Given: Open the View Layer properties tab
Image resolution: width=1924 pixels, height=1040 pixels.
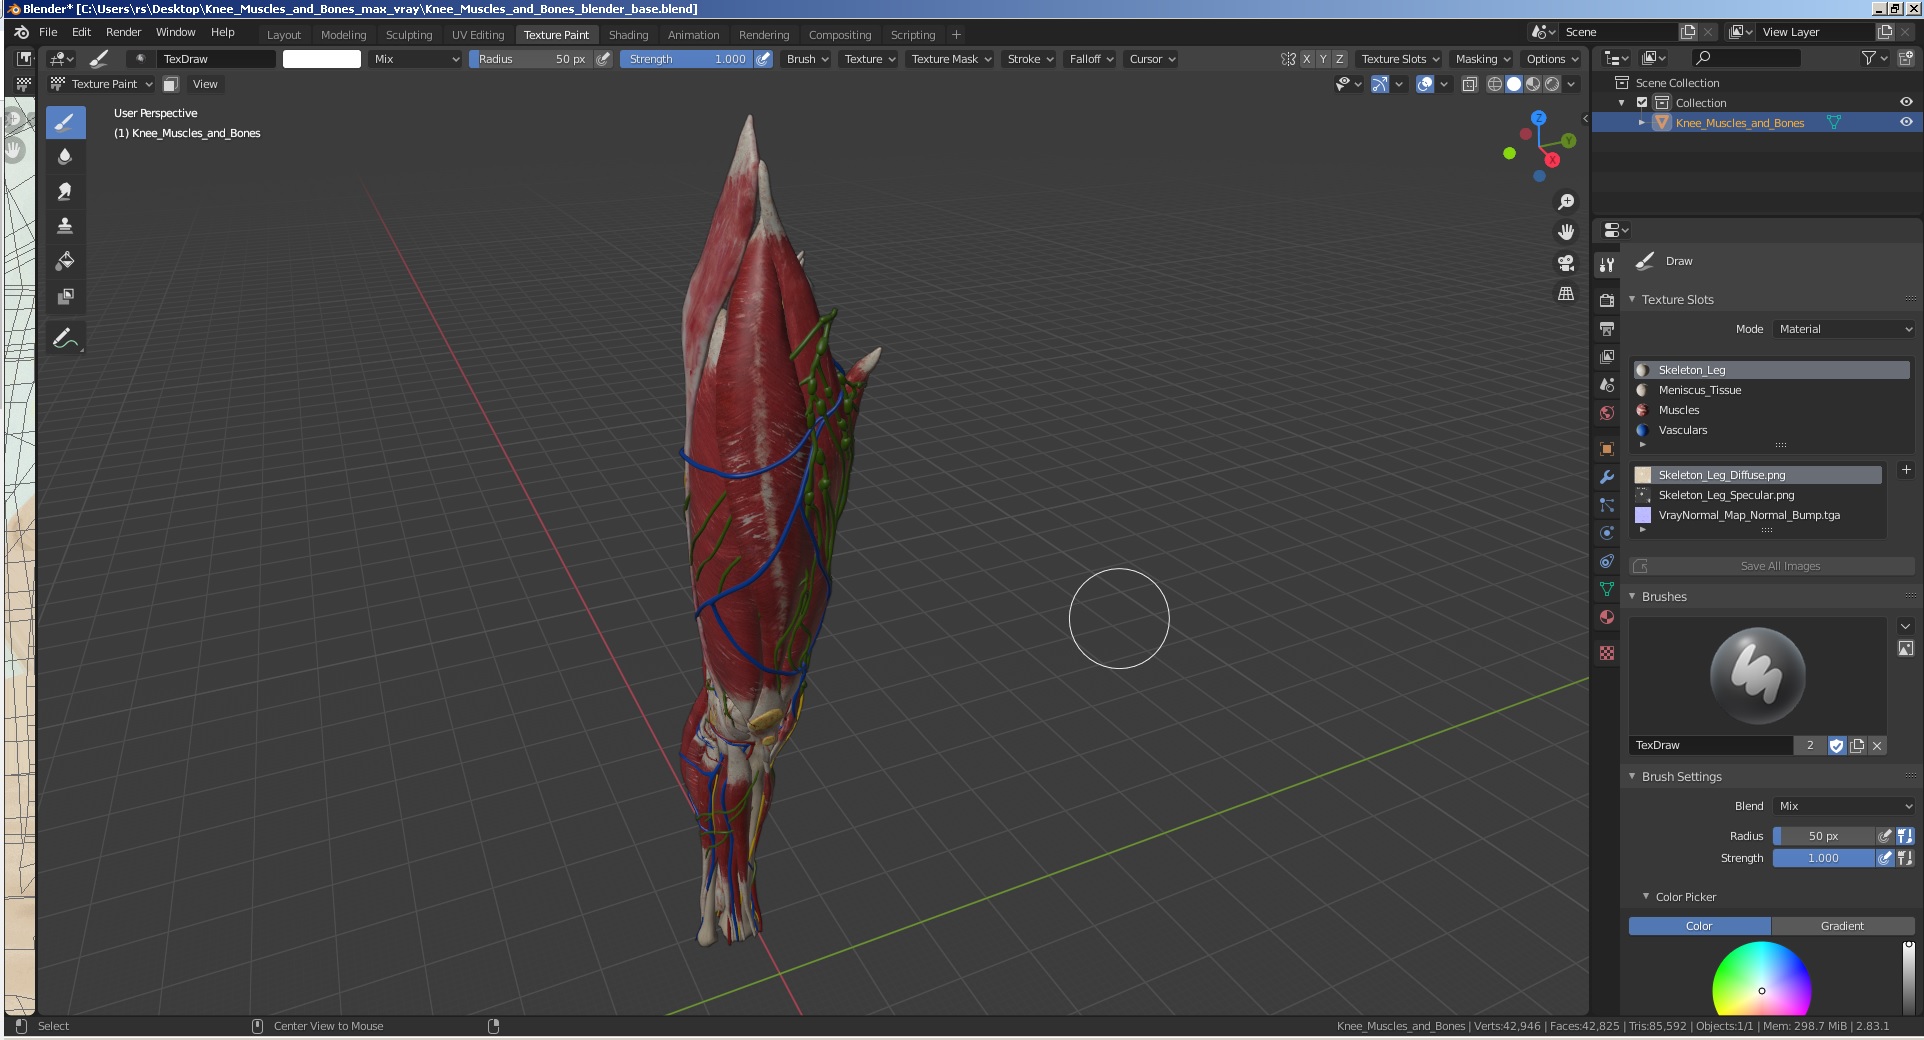Looking at the screenshot, I should [1607, 357].
